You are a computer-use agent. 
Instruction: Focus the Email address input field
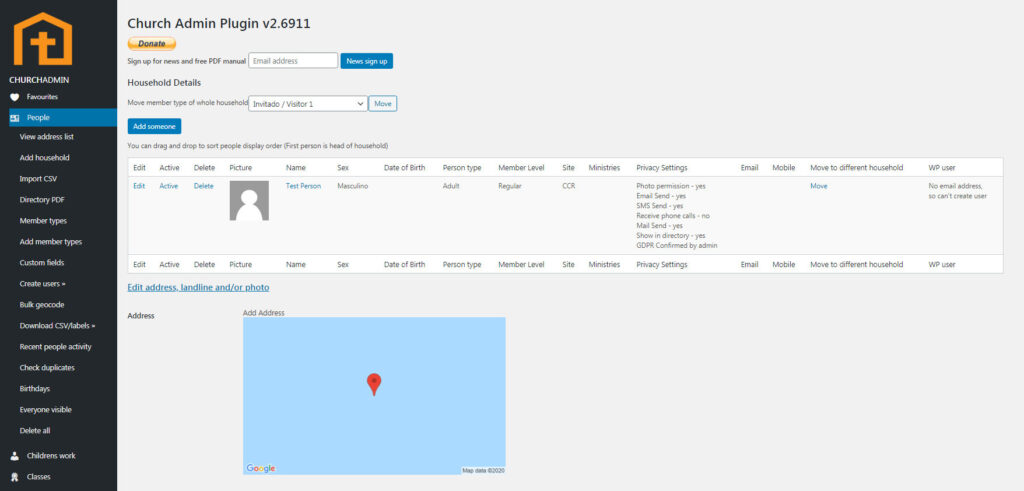293,61
